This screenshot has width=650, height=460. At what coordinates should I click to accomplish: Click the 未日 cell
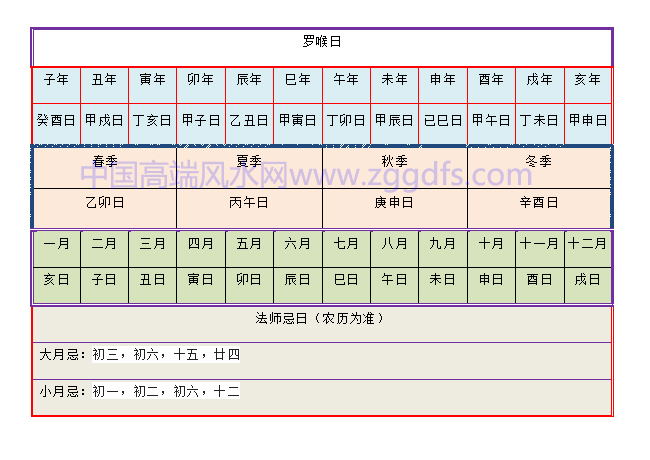(x=443, y=285)
